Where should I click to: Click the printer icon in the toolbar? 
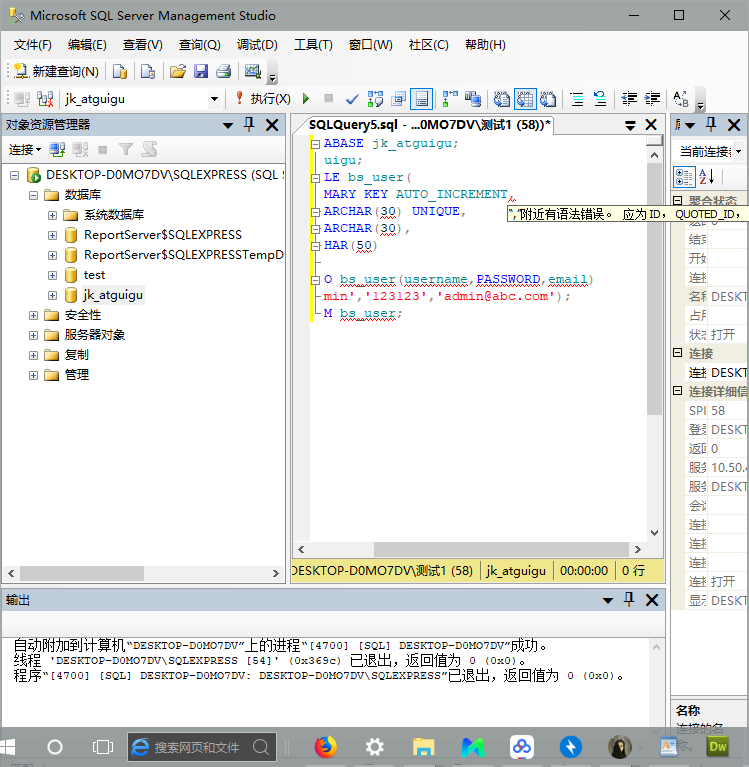[224, 71]
